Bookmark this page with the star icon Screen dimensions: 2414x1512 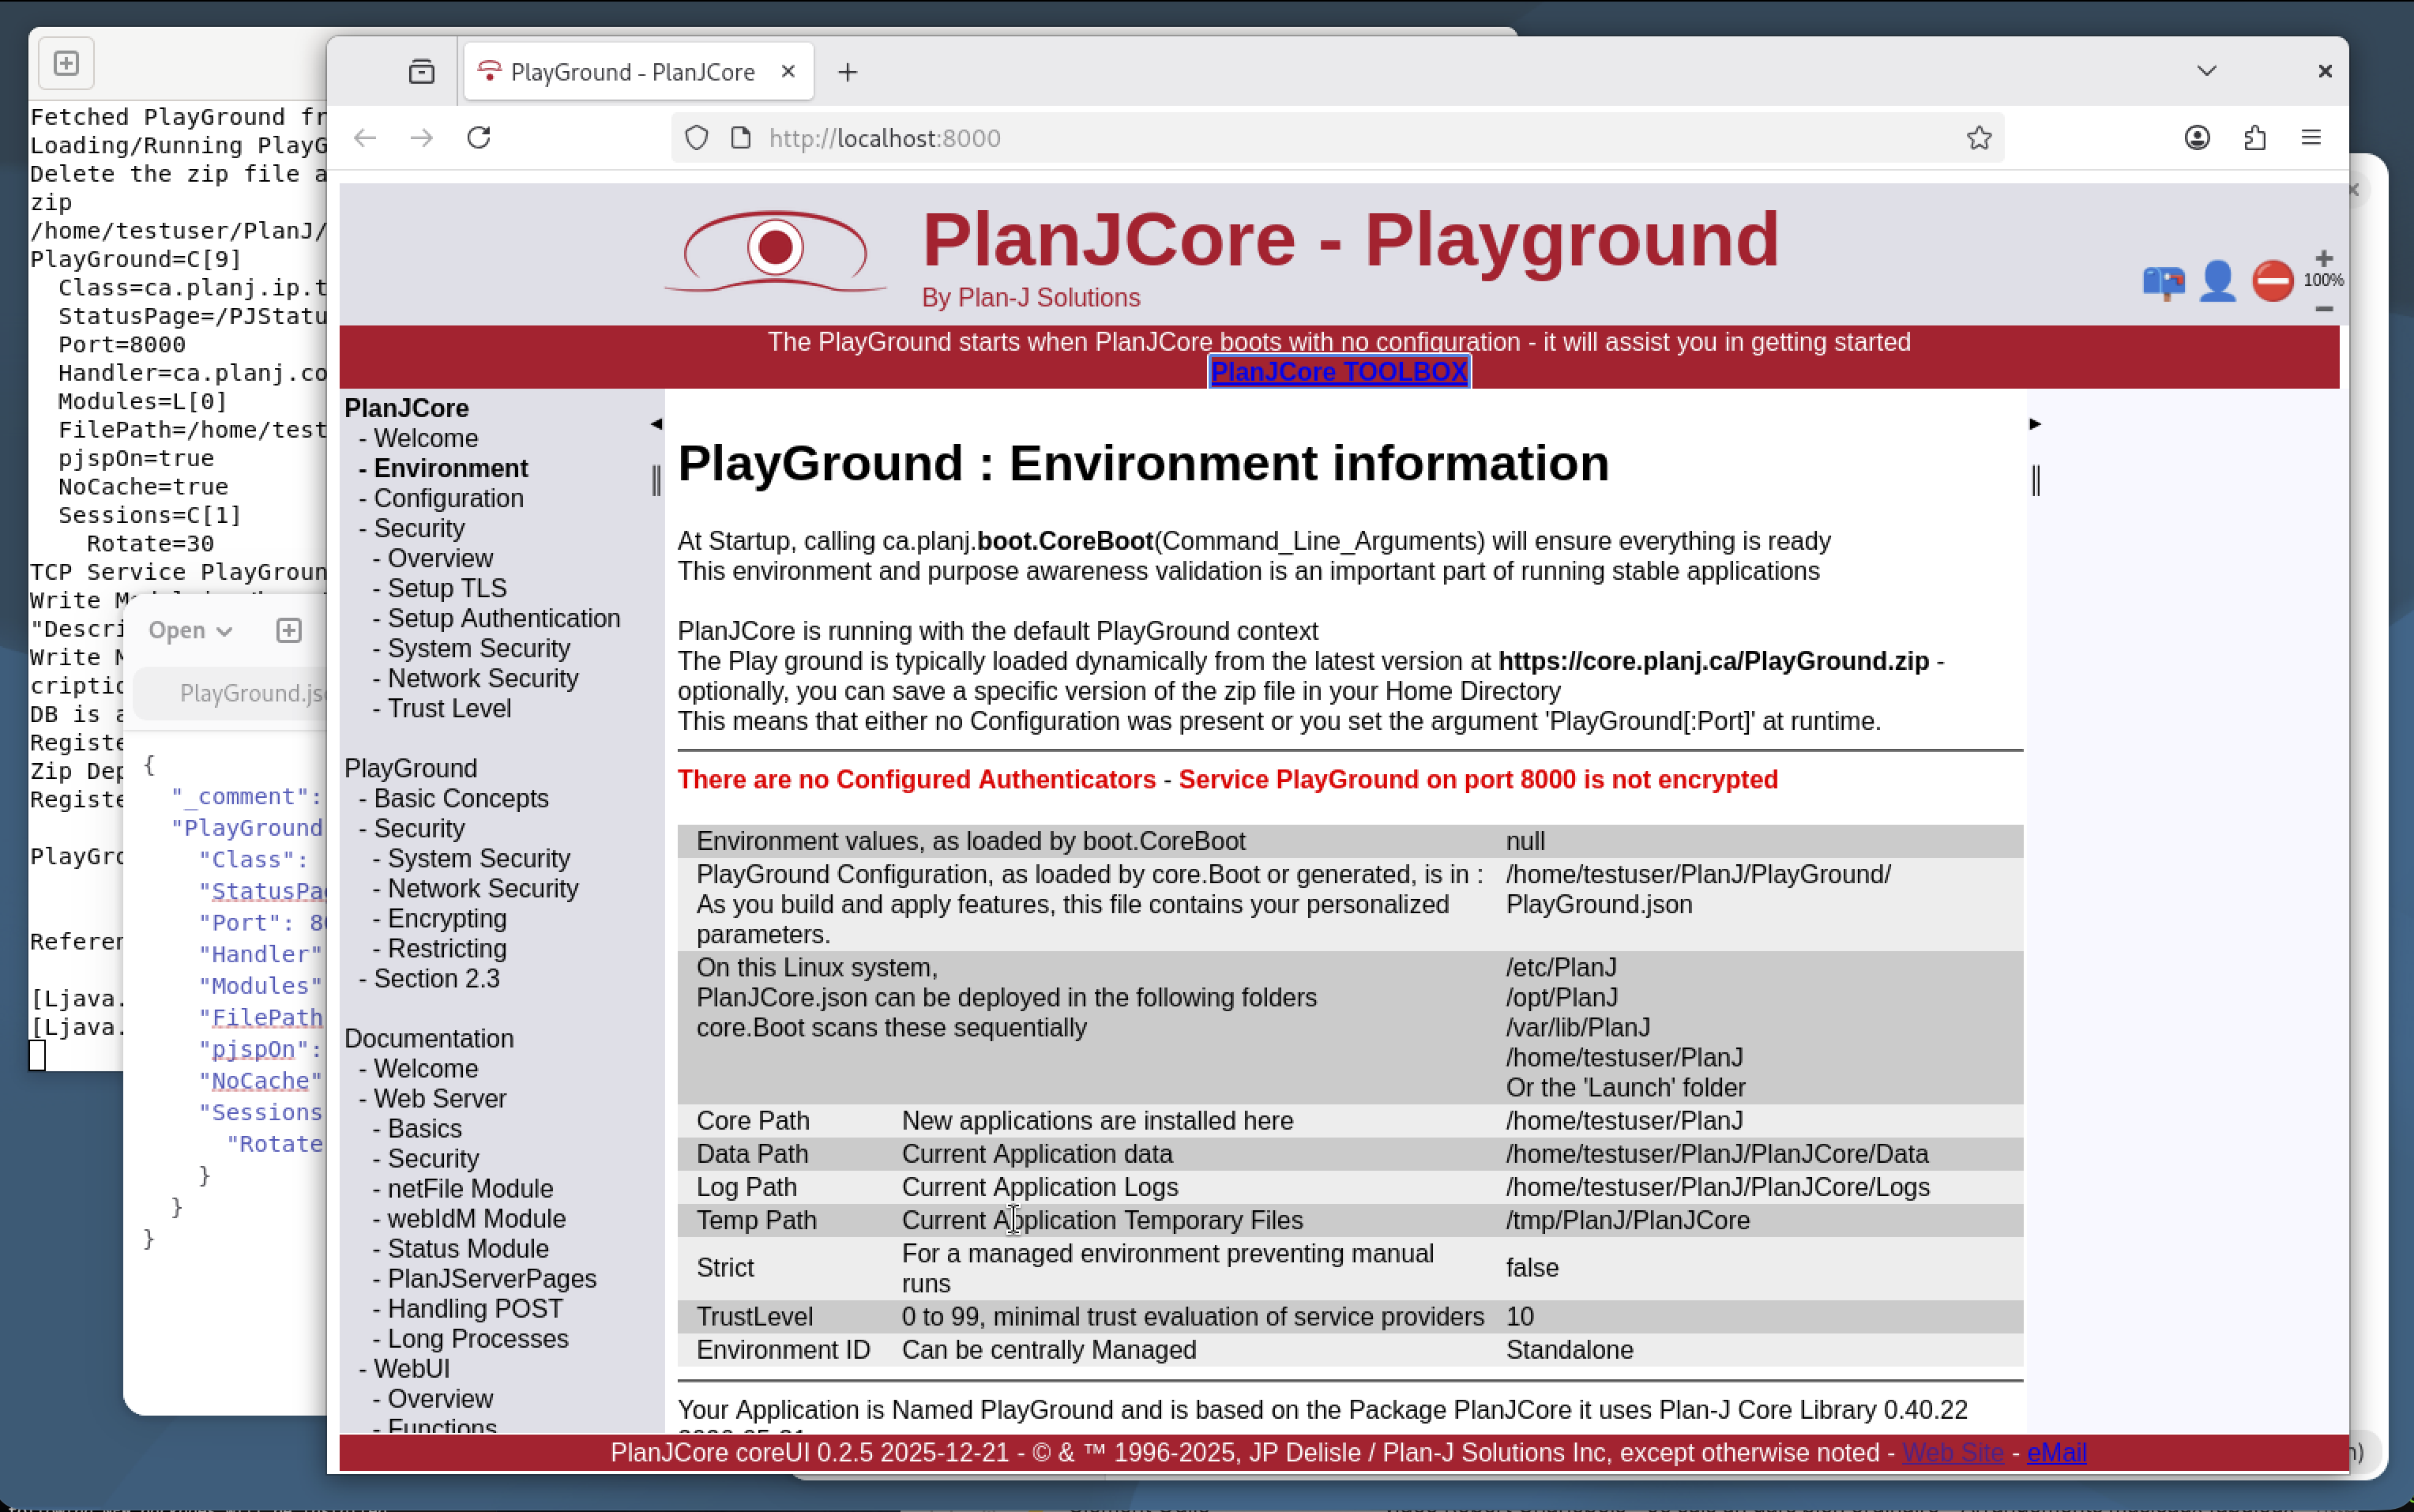point(1979,138)
